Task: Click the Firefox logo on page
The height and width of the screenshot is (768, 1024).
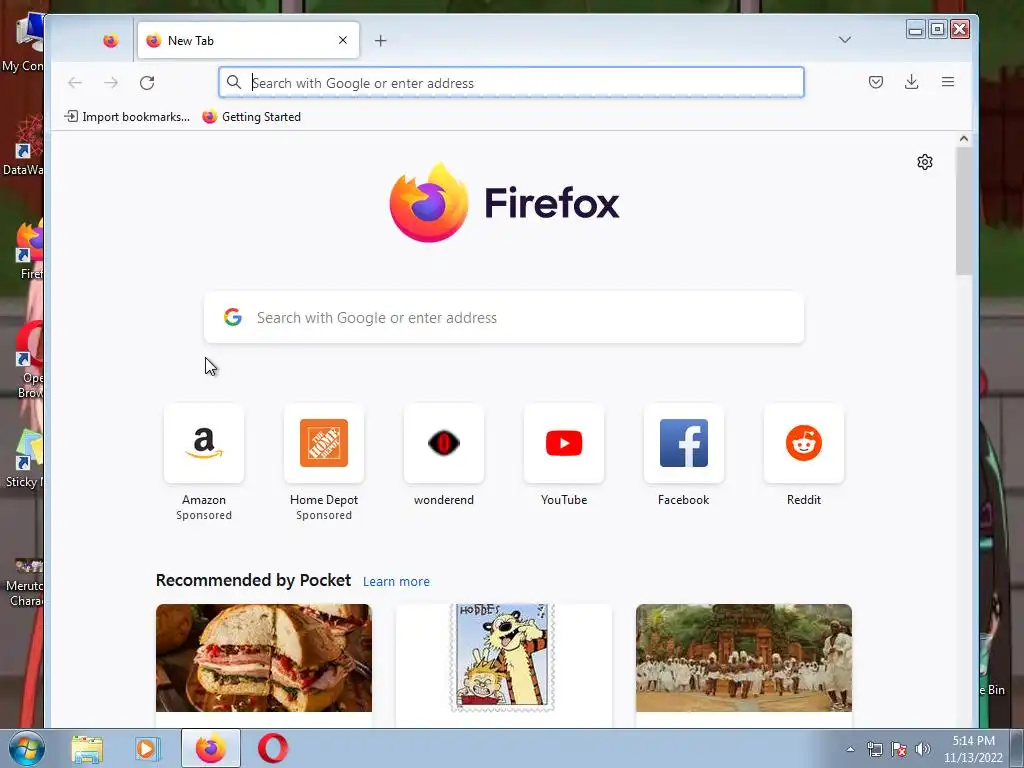Action: click(x=504, y=202)
